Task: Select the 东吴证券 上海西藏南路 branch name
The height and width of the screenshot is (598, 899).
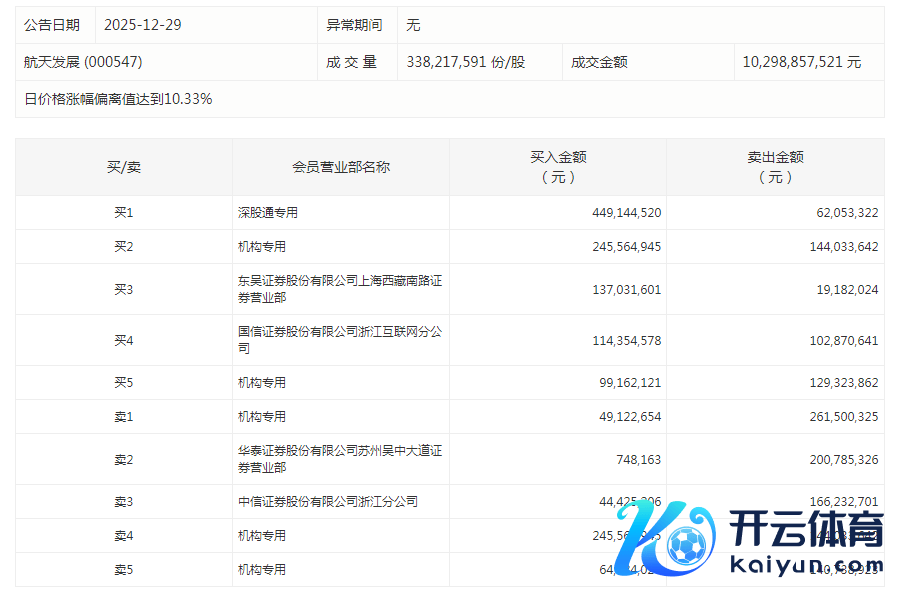Action: (x=339, y=289)
